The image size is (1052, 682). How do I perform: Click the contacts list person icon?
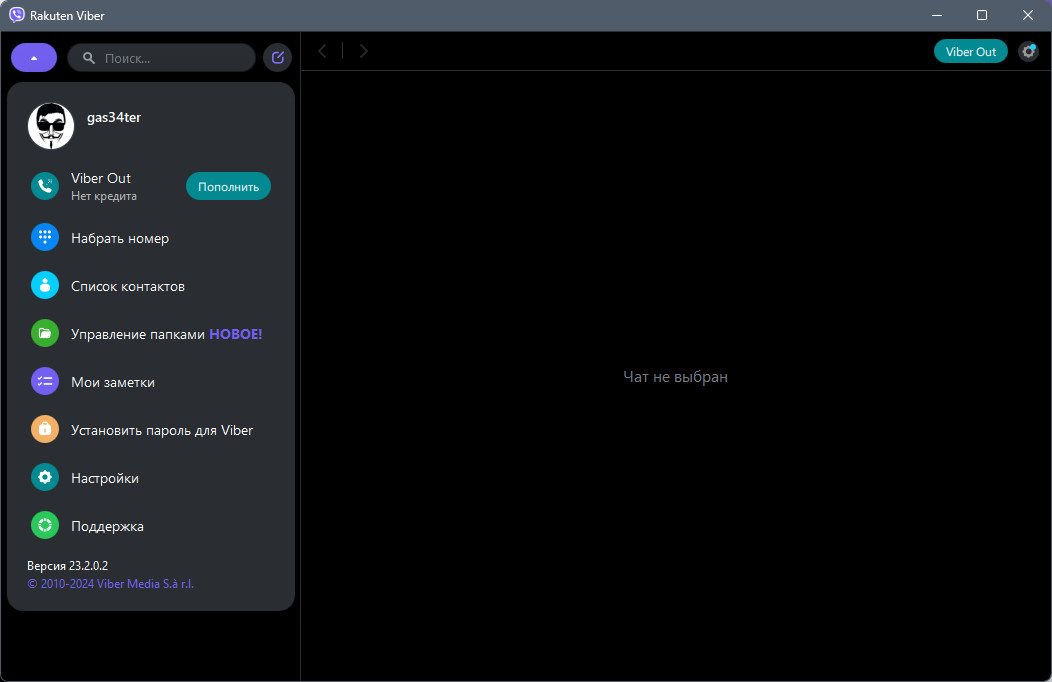tap(45, 286)
